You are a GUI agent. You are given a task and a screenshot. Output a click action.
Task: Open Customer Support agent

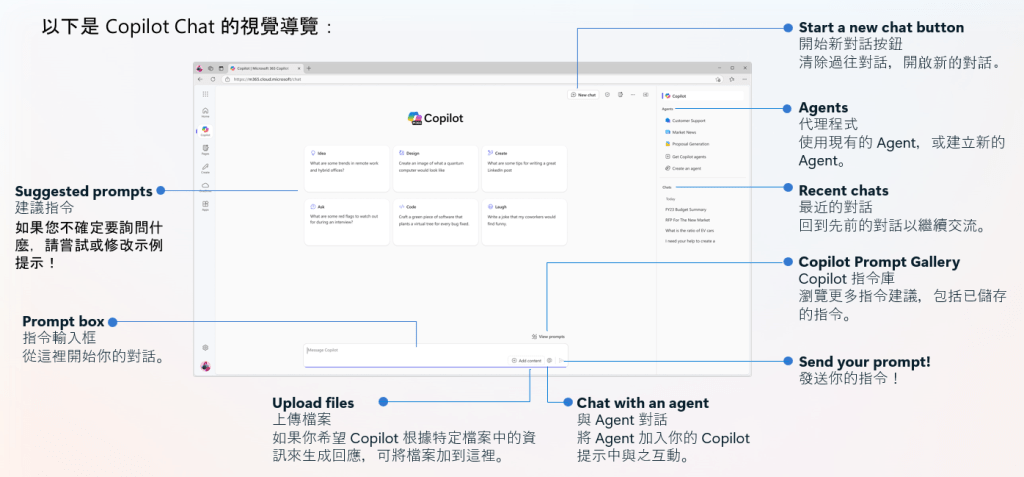click(x=684, y=121)
